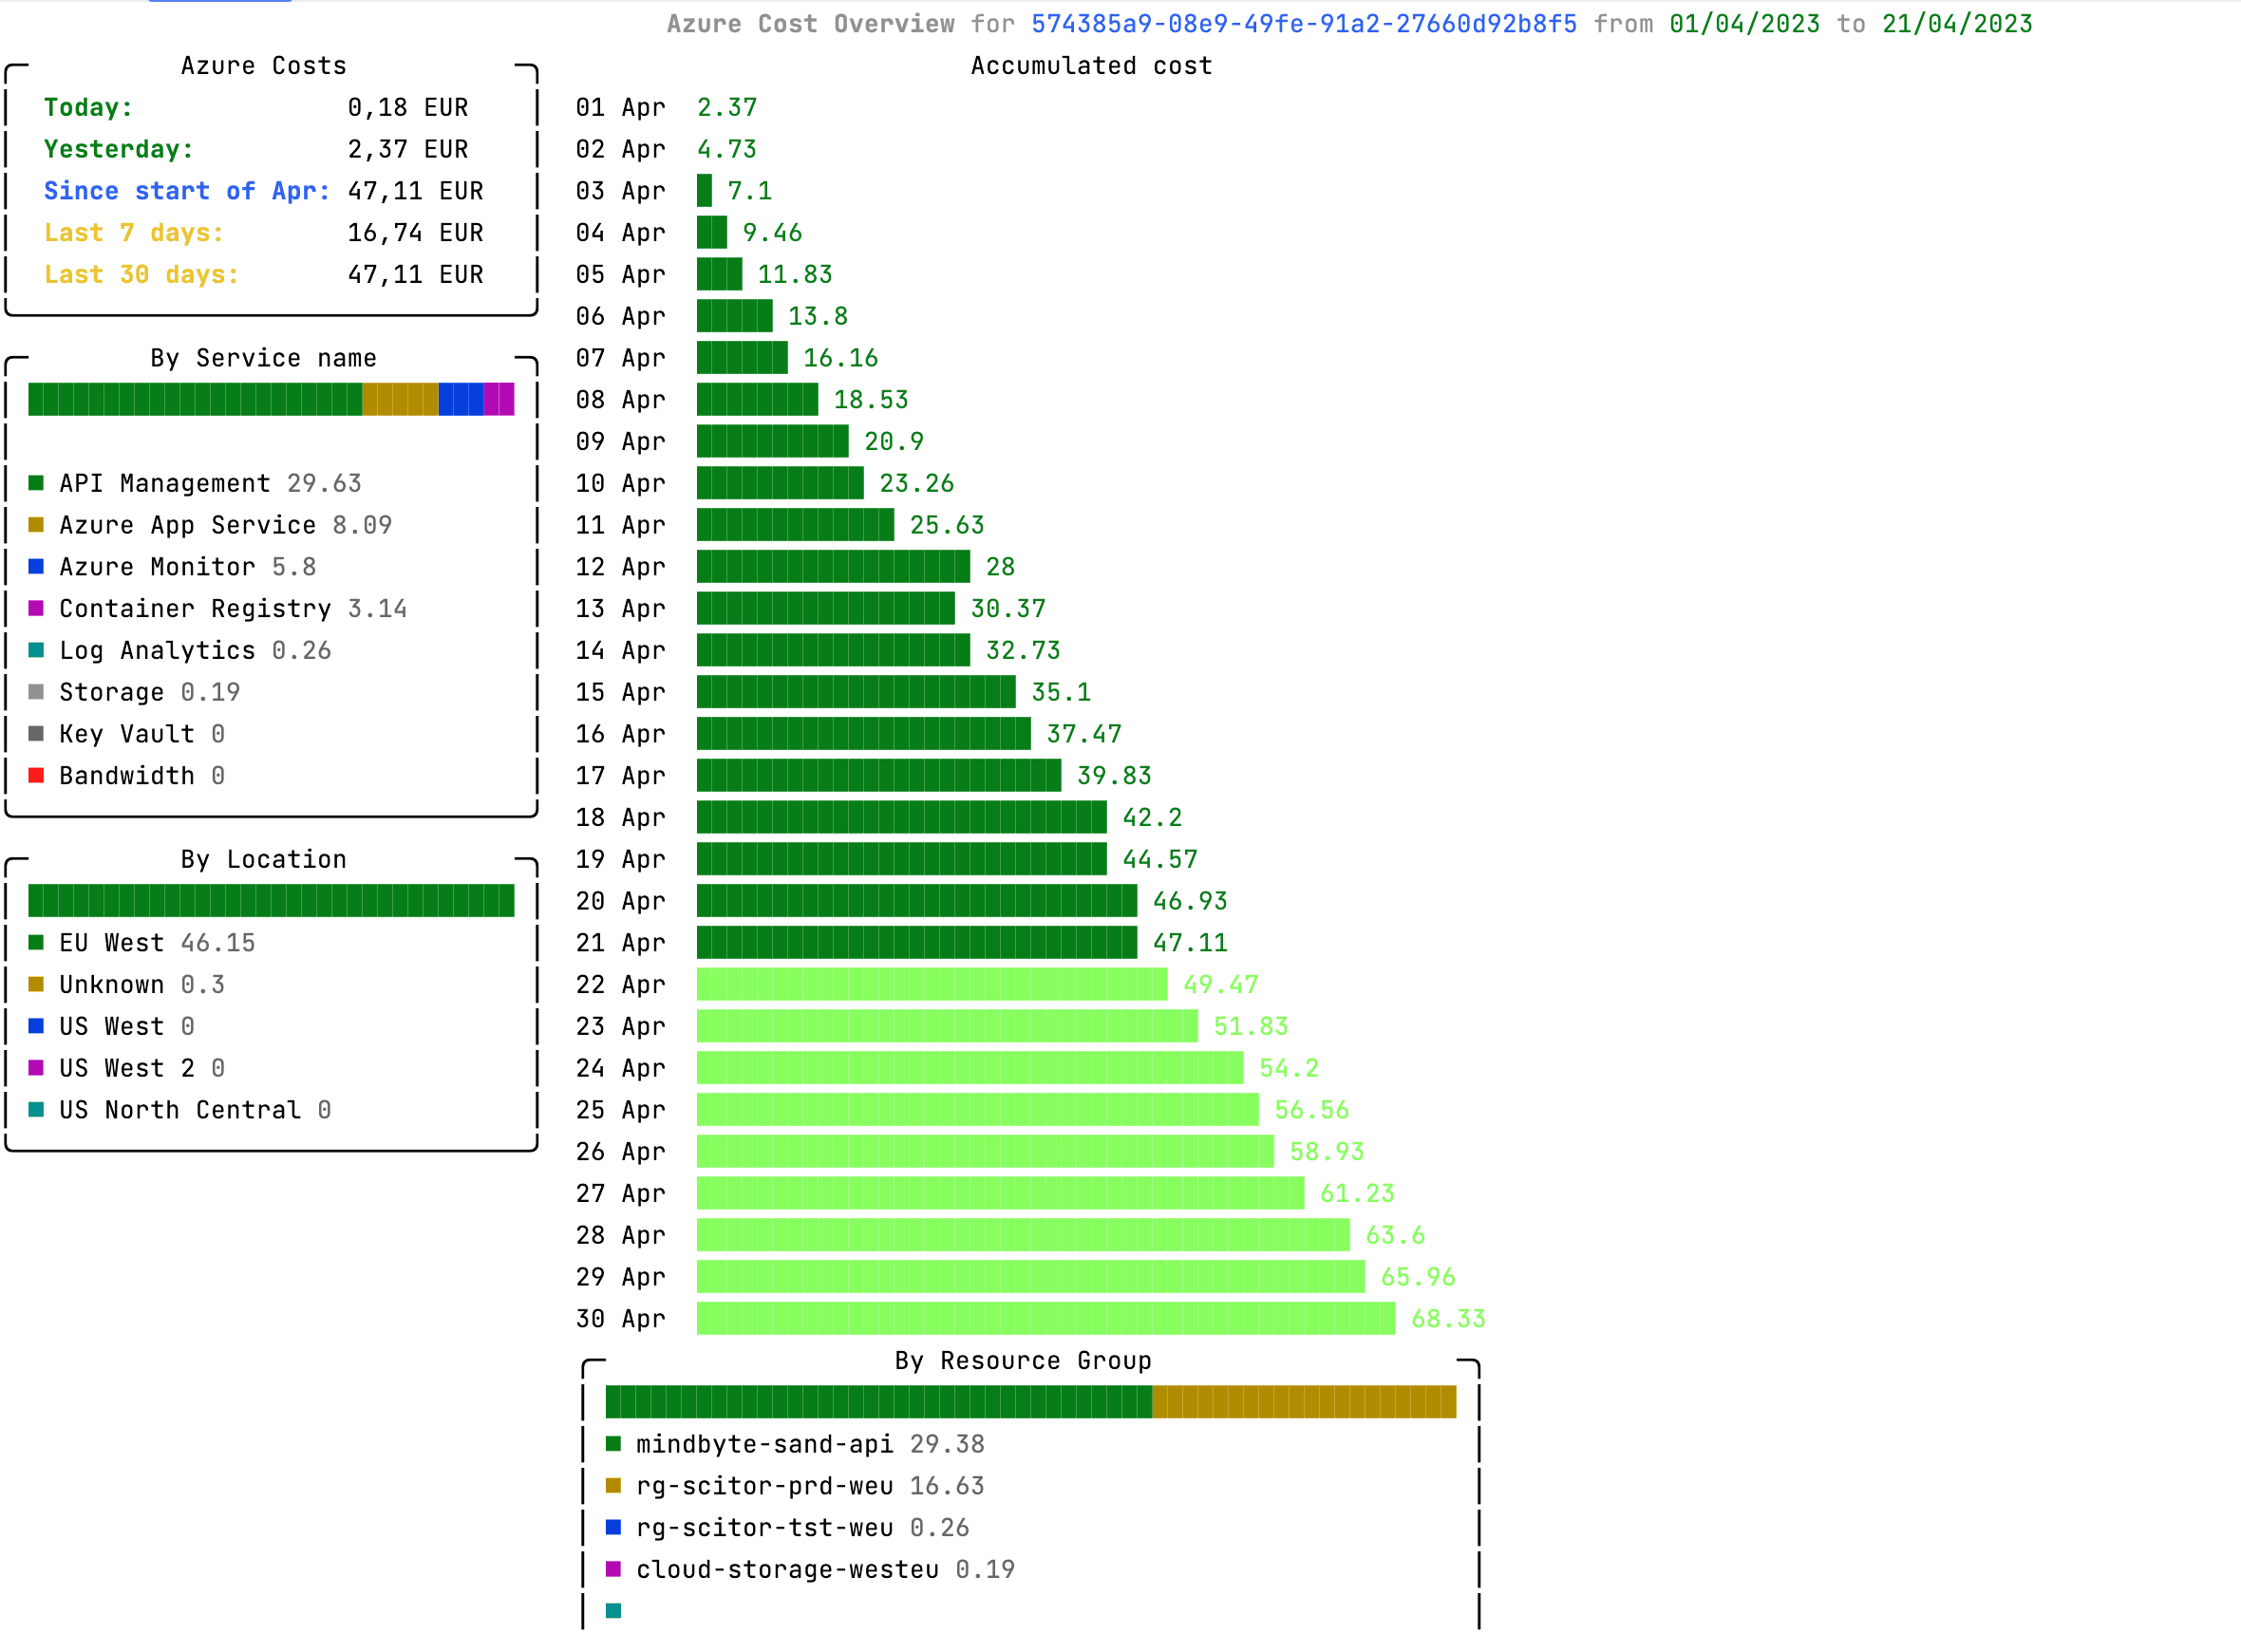Toggle the US West location entry

point(37,1025)
